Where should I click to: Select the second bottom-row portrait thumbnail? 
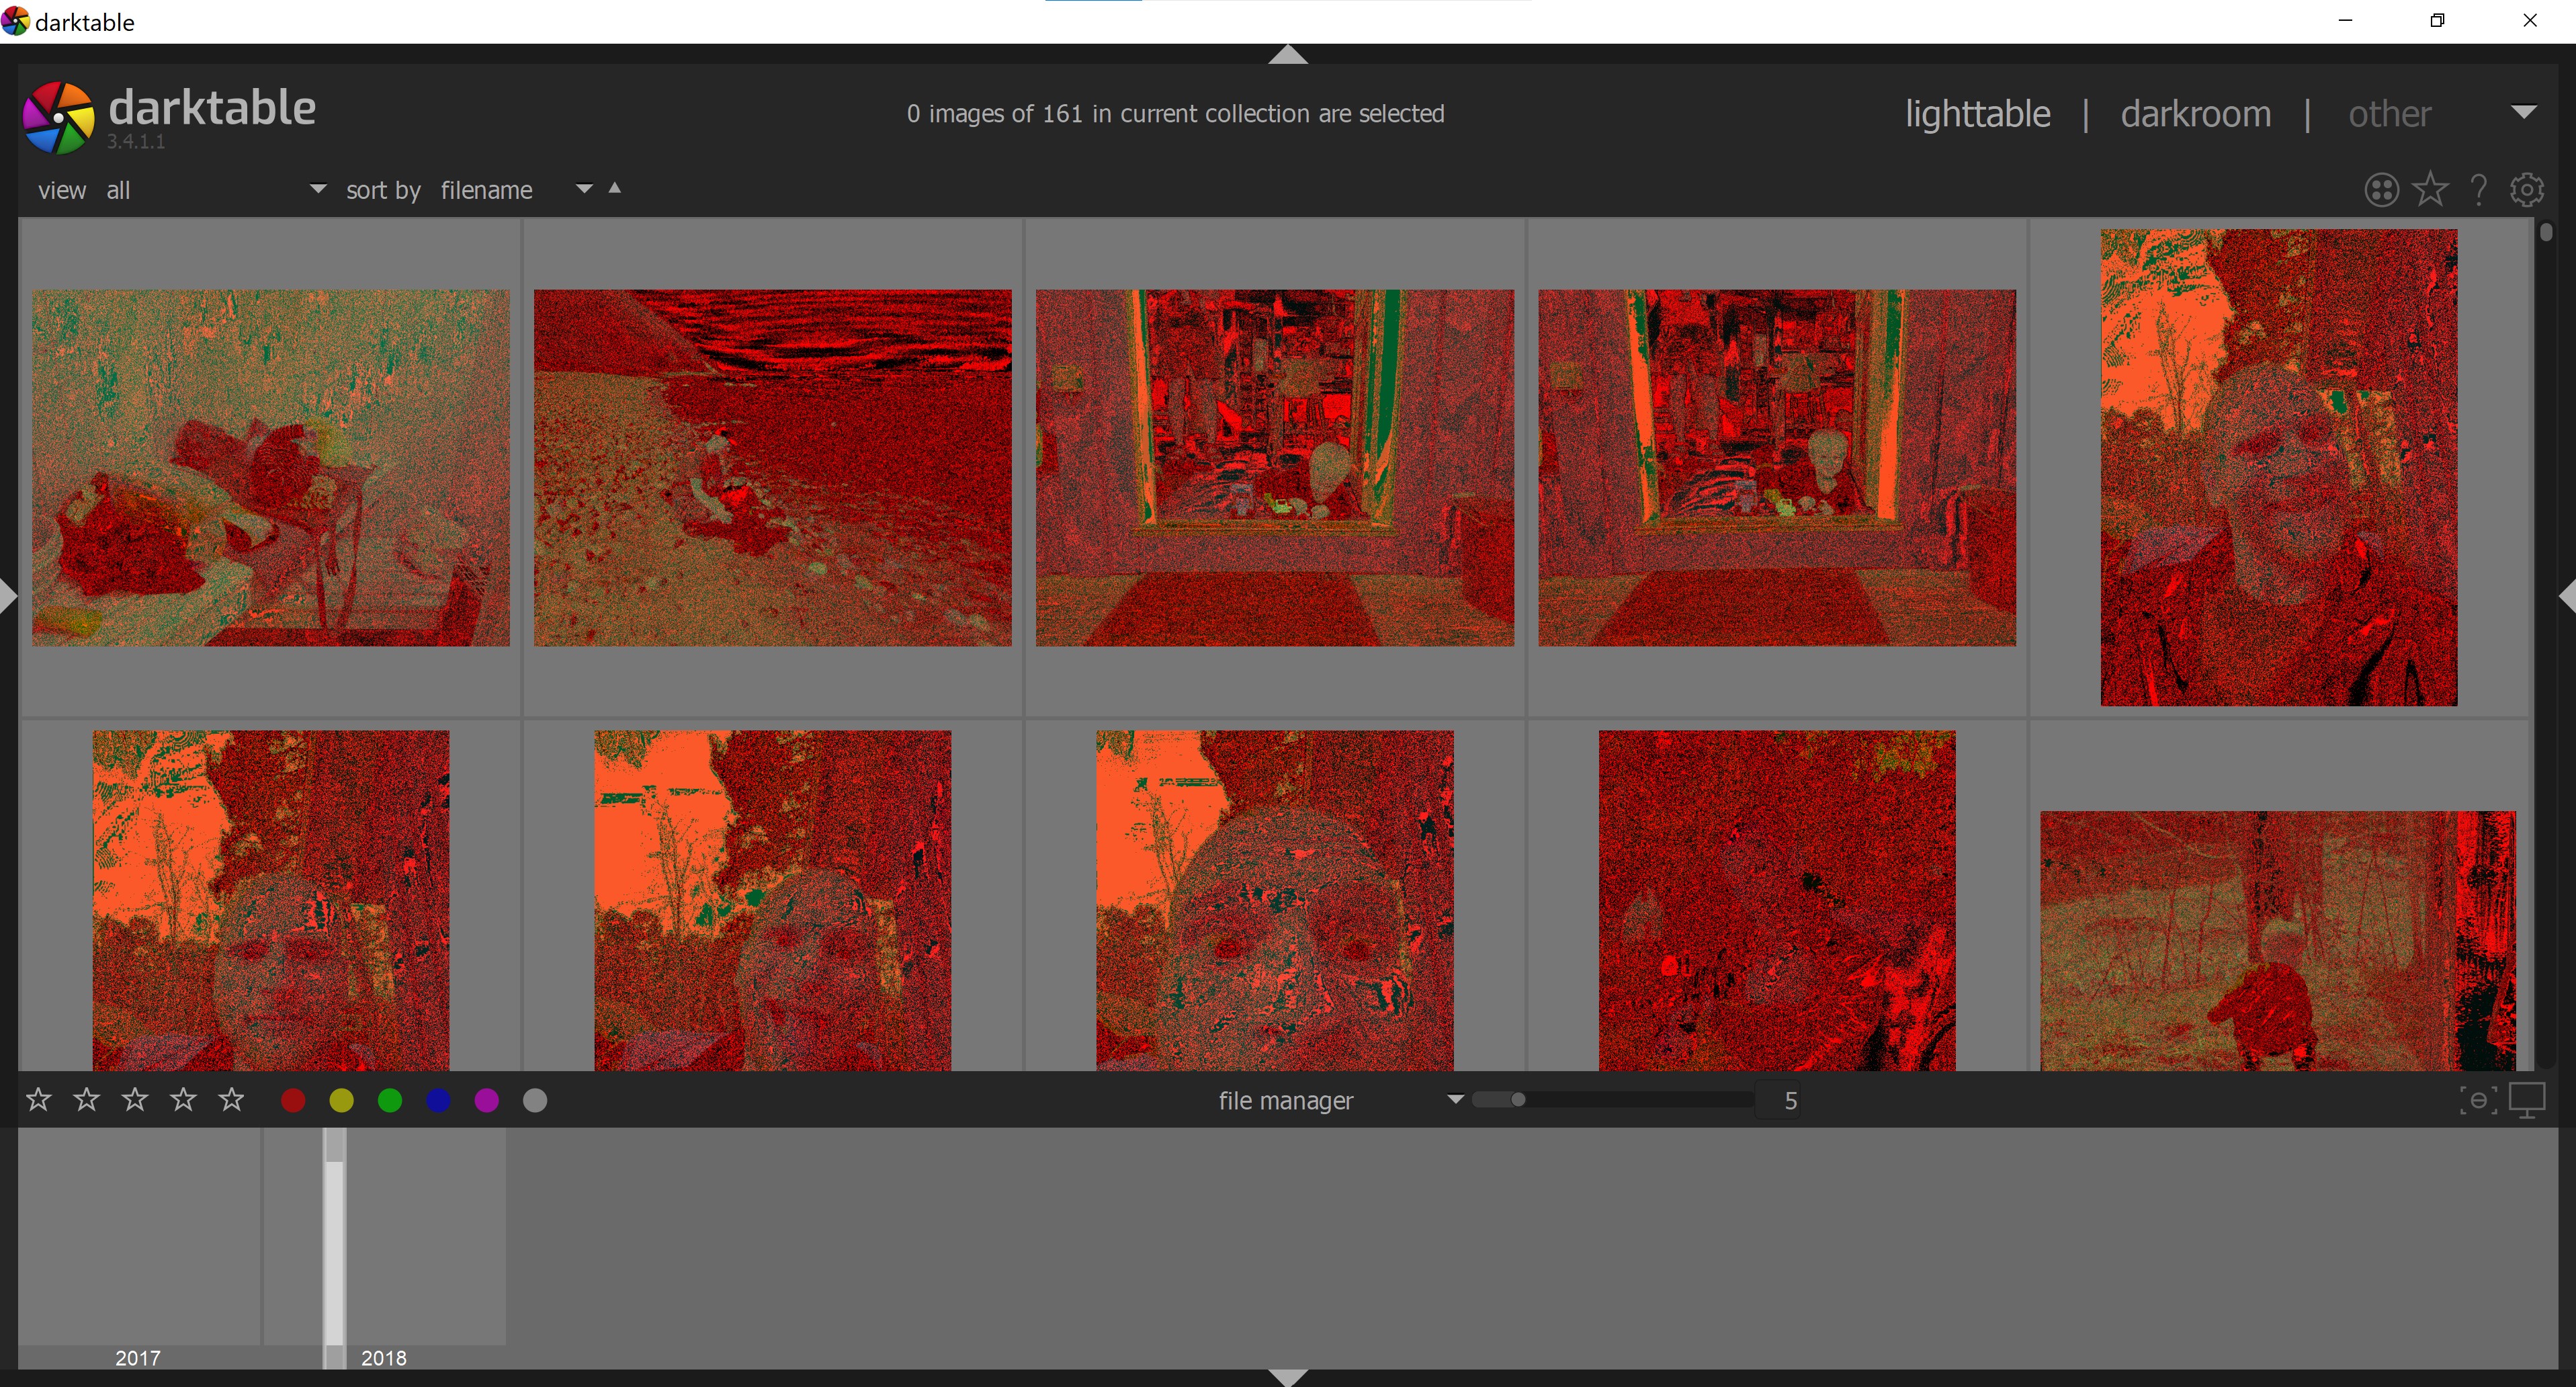click(772, 900)
